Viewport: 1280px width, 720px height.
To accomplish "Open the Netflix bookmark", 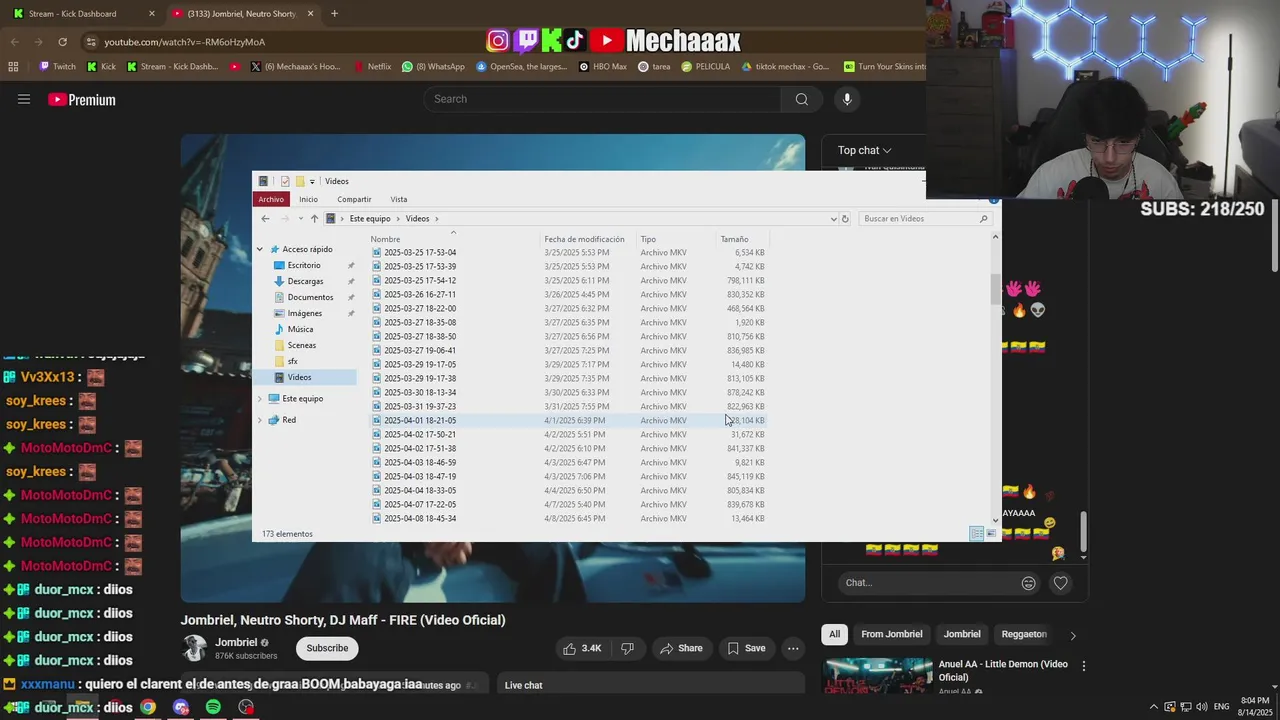I will [372, 67].
